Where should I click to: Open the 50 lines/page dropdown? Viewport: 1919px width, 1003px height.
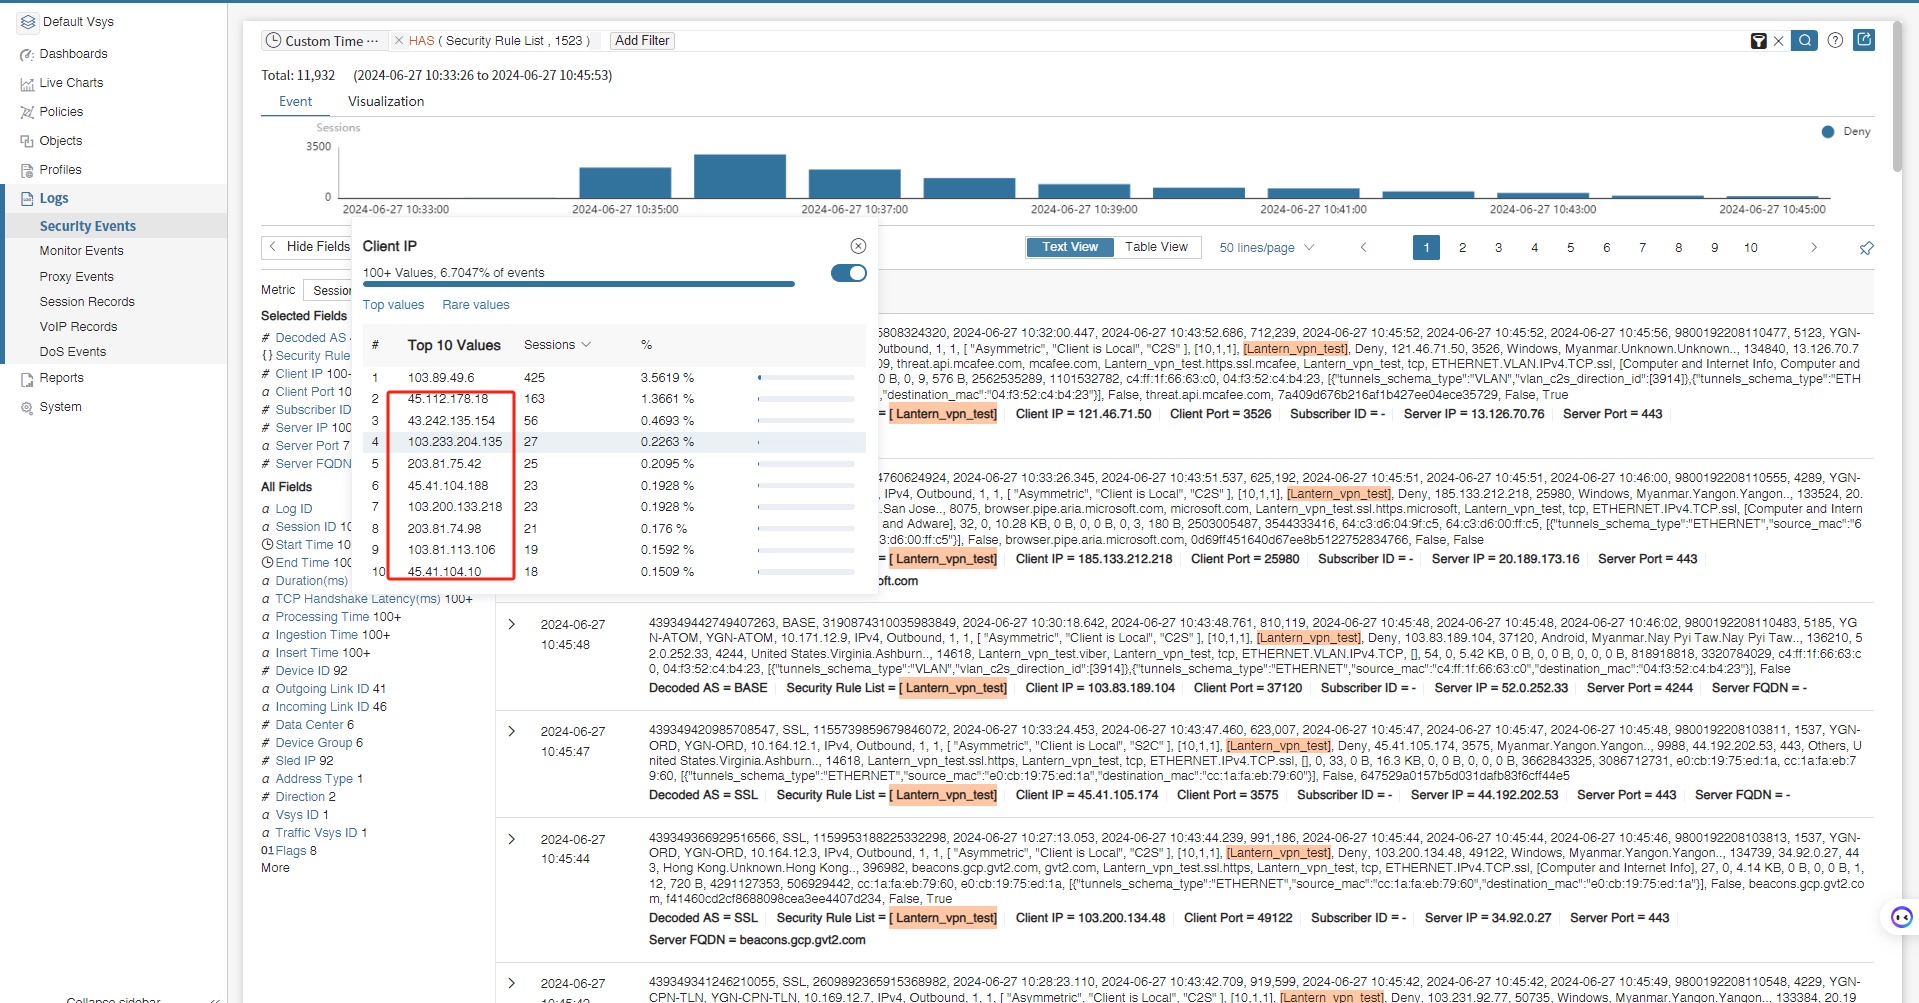pyautogui.click(x=1266, y=248)
